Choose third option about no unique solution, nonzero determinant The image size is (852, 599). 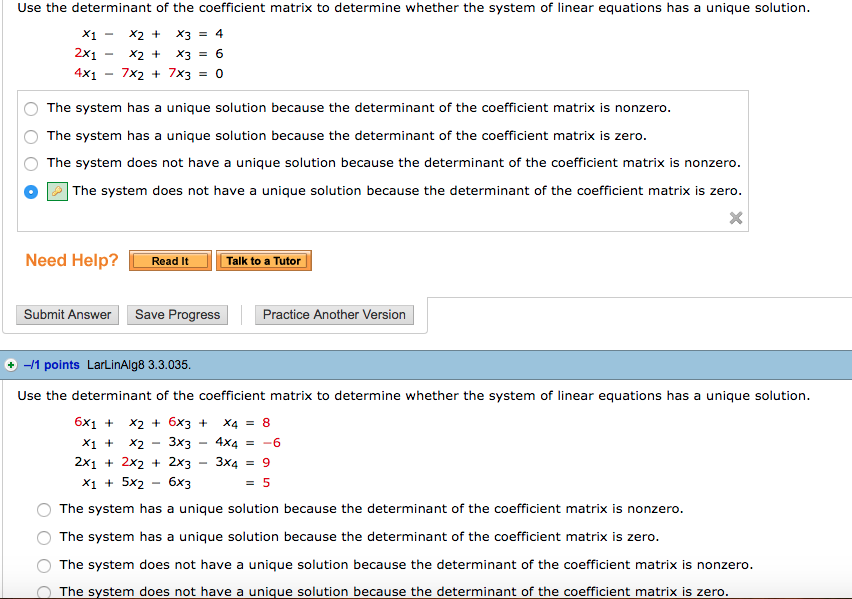[31, 163]
